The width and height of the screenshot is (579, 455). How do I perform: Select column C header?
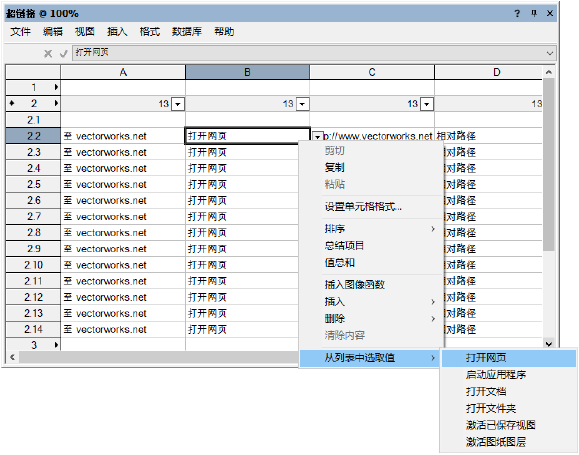click(372, 72)
